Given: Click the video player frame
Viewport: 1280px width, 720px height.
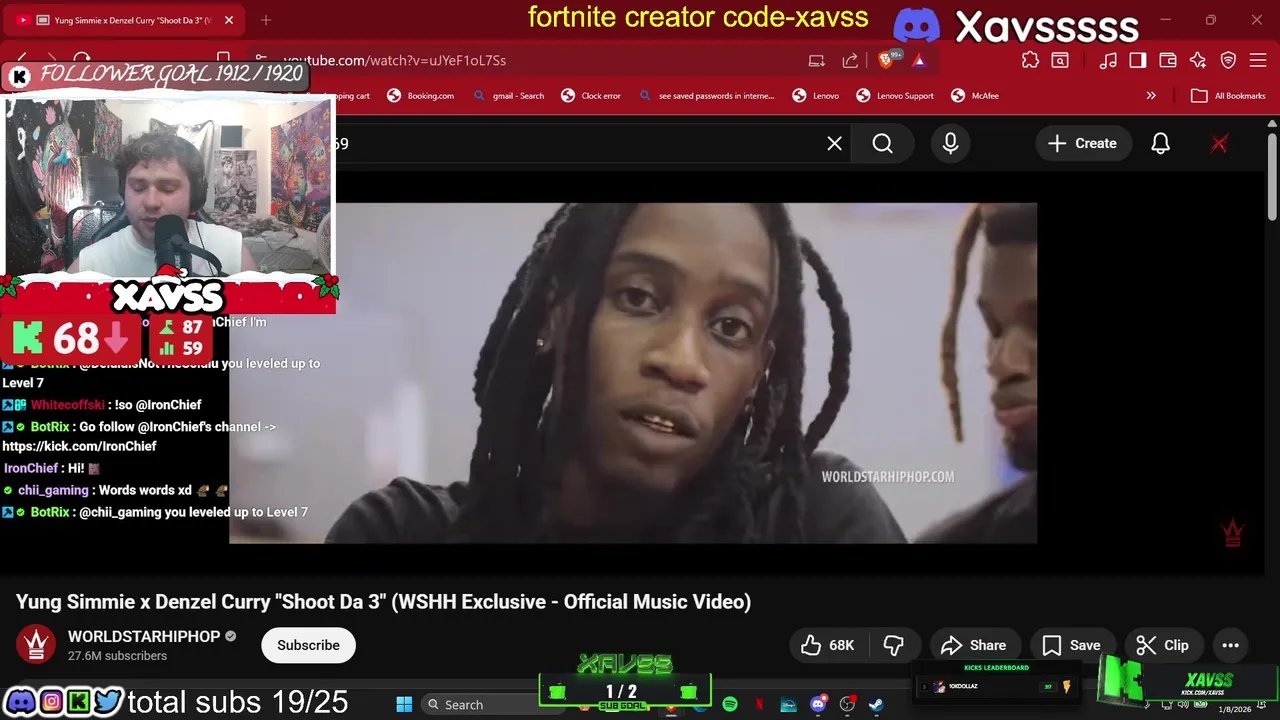Looking at the screenshot, I should tap(633, 373).
